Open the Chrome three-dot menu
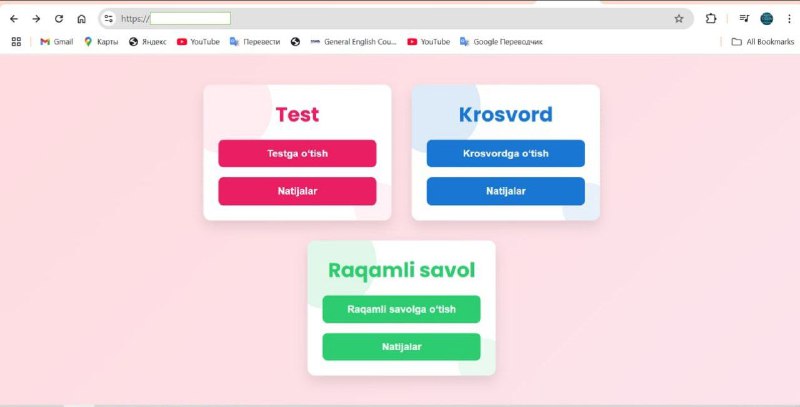Image resolution: width=800 pixels, height=407 pixels. coord(789,19)
